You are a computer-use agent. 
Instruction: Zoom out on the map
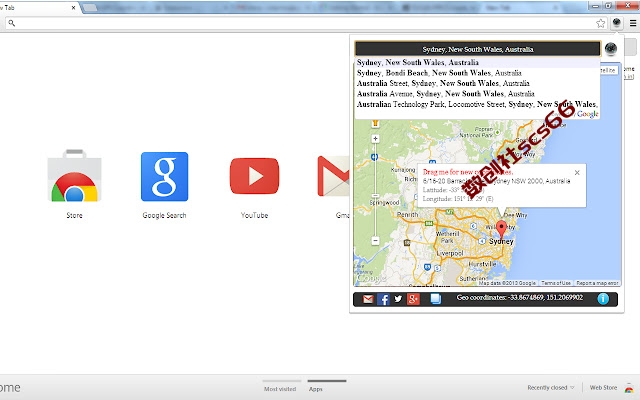pyautogui.click(x=376, y=241)
